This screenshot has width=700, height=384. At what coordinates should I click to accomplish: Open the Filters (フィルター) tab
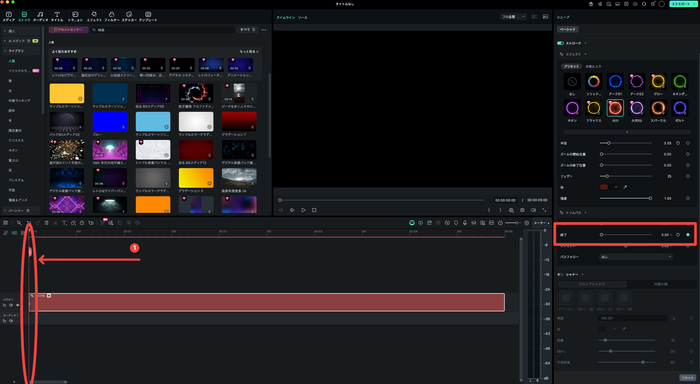pyautogui.click(x=112, y=17)
